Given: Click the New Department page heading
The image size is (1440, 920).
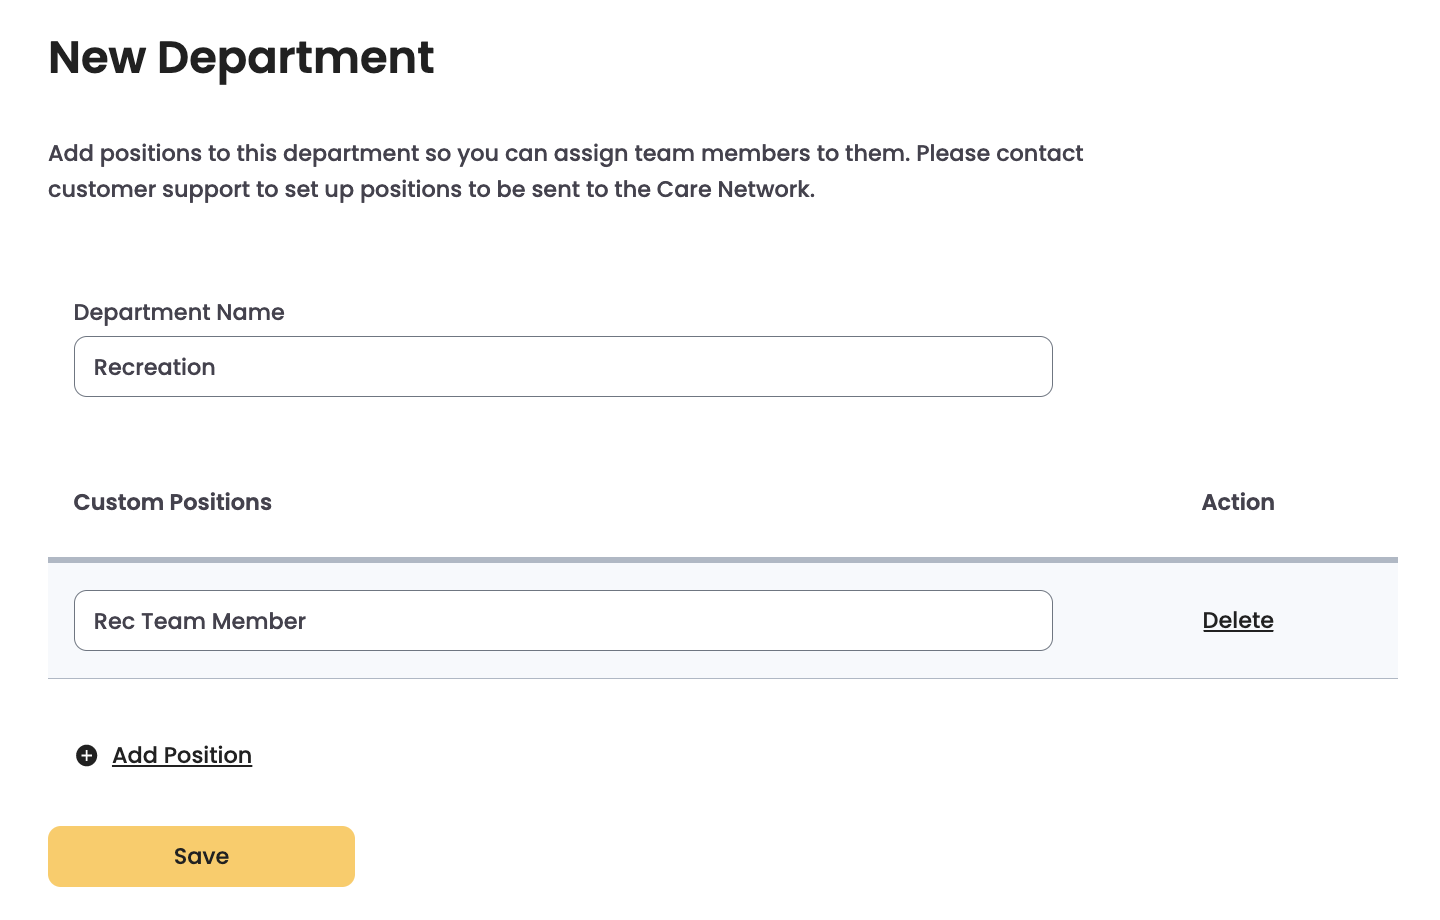Looking at the screenshot, I should 241,58.
